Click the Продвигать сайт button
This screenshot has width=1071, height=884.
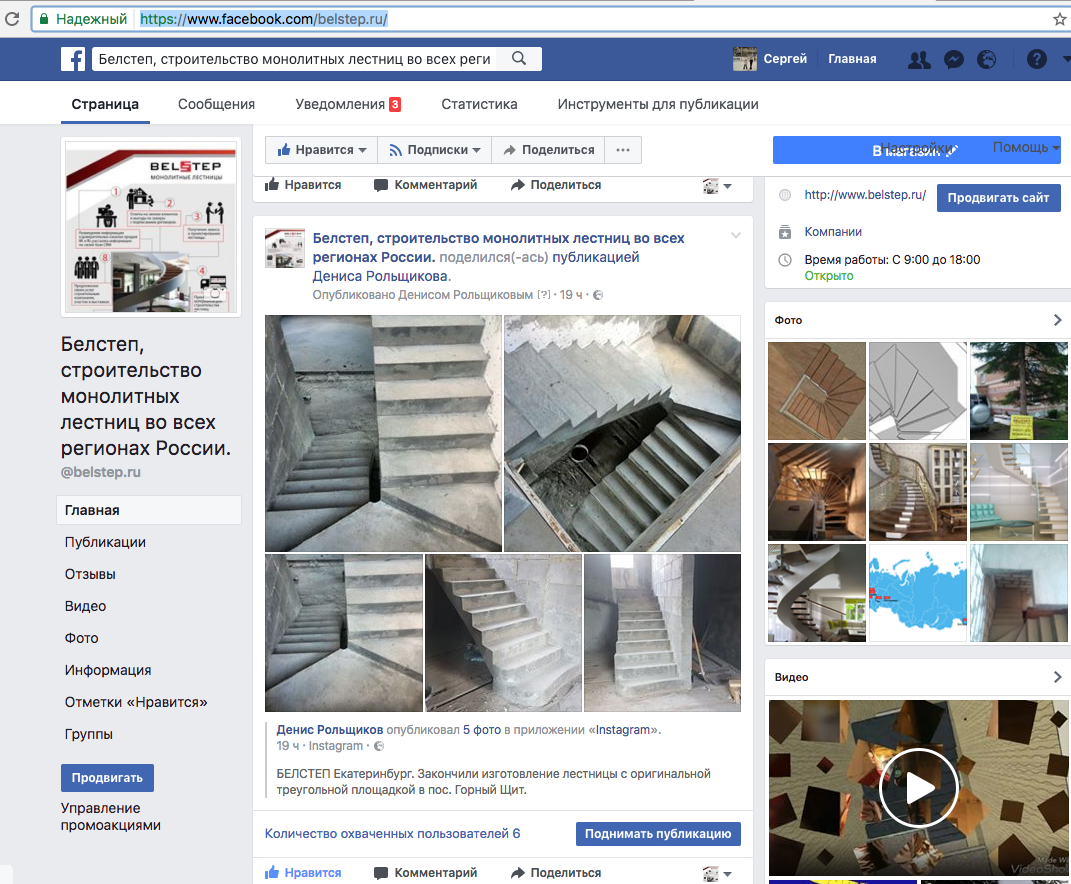(x=997, y=198)
